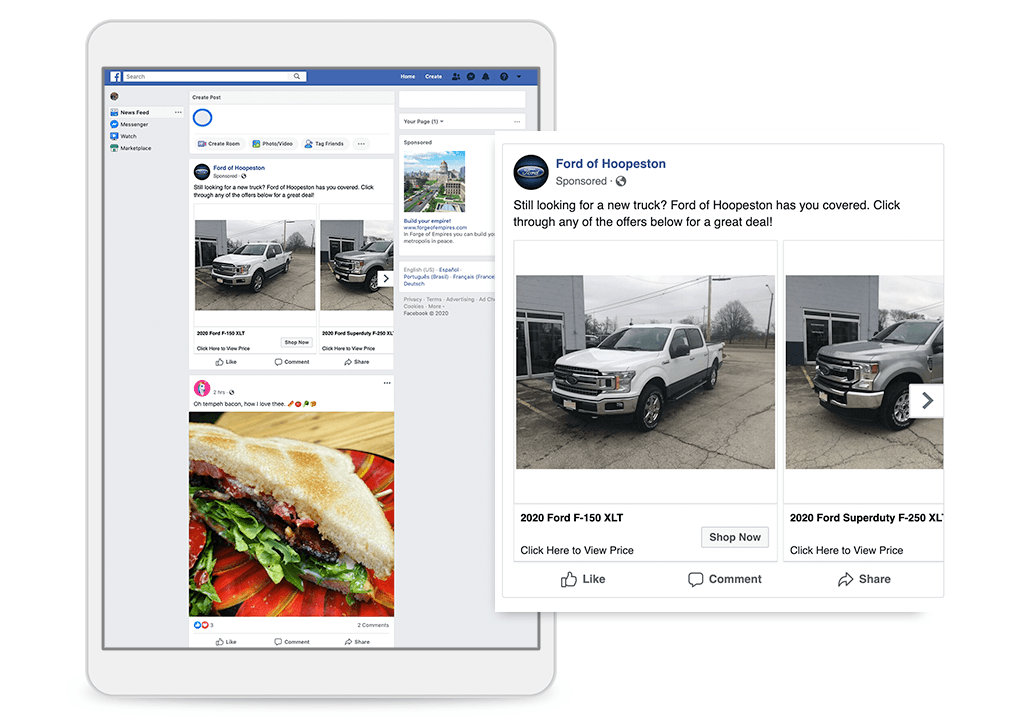Image resolution: width=1015 pixels, height=720 pixels.
Task: Open the account dropdown arrow in top bar
Action: (519, 76)
